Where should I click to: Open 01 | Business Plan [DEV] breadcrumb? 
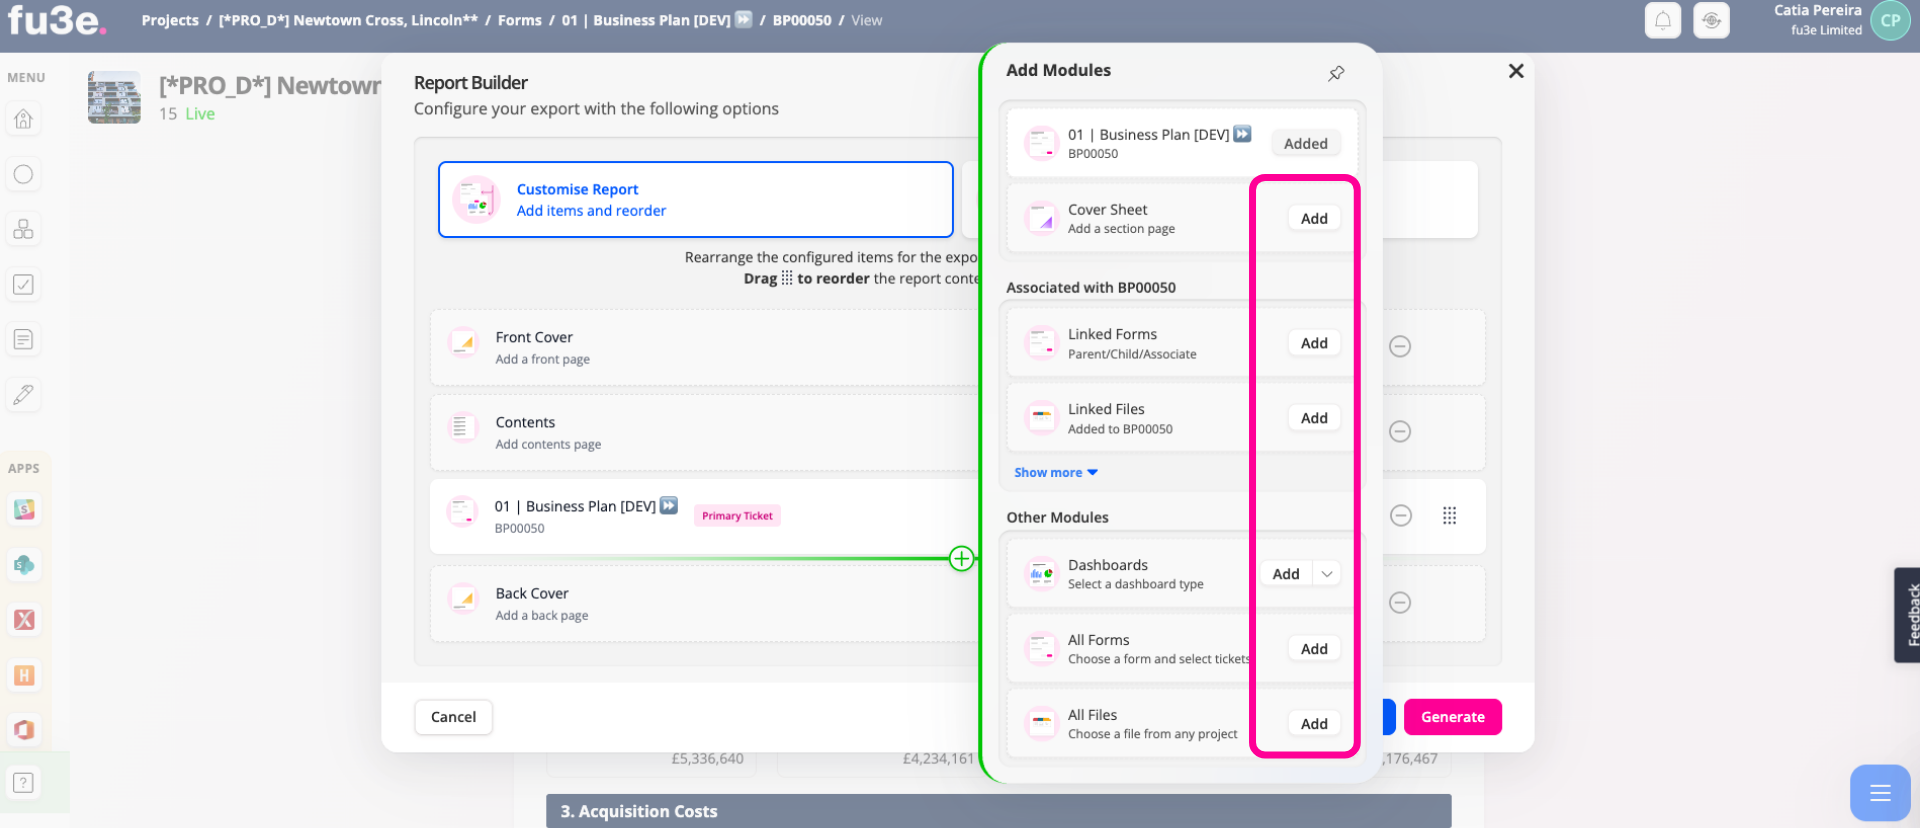(656, 20)
